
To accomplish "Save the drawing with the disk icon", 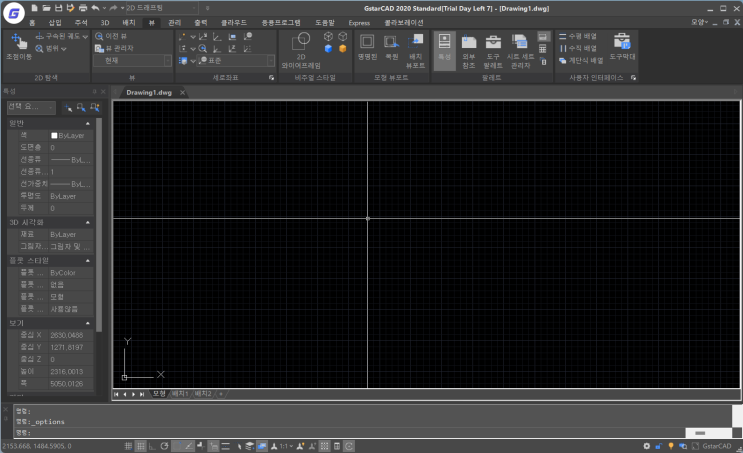I will pyautogui.click(x=58, y=8).
